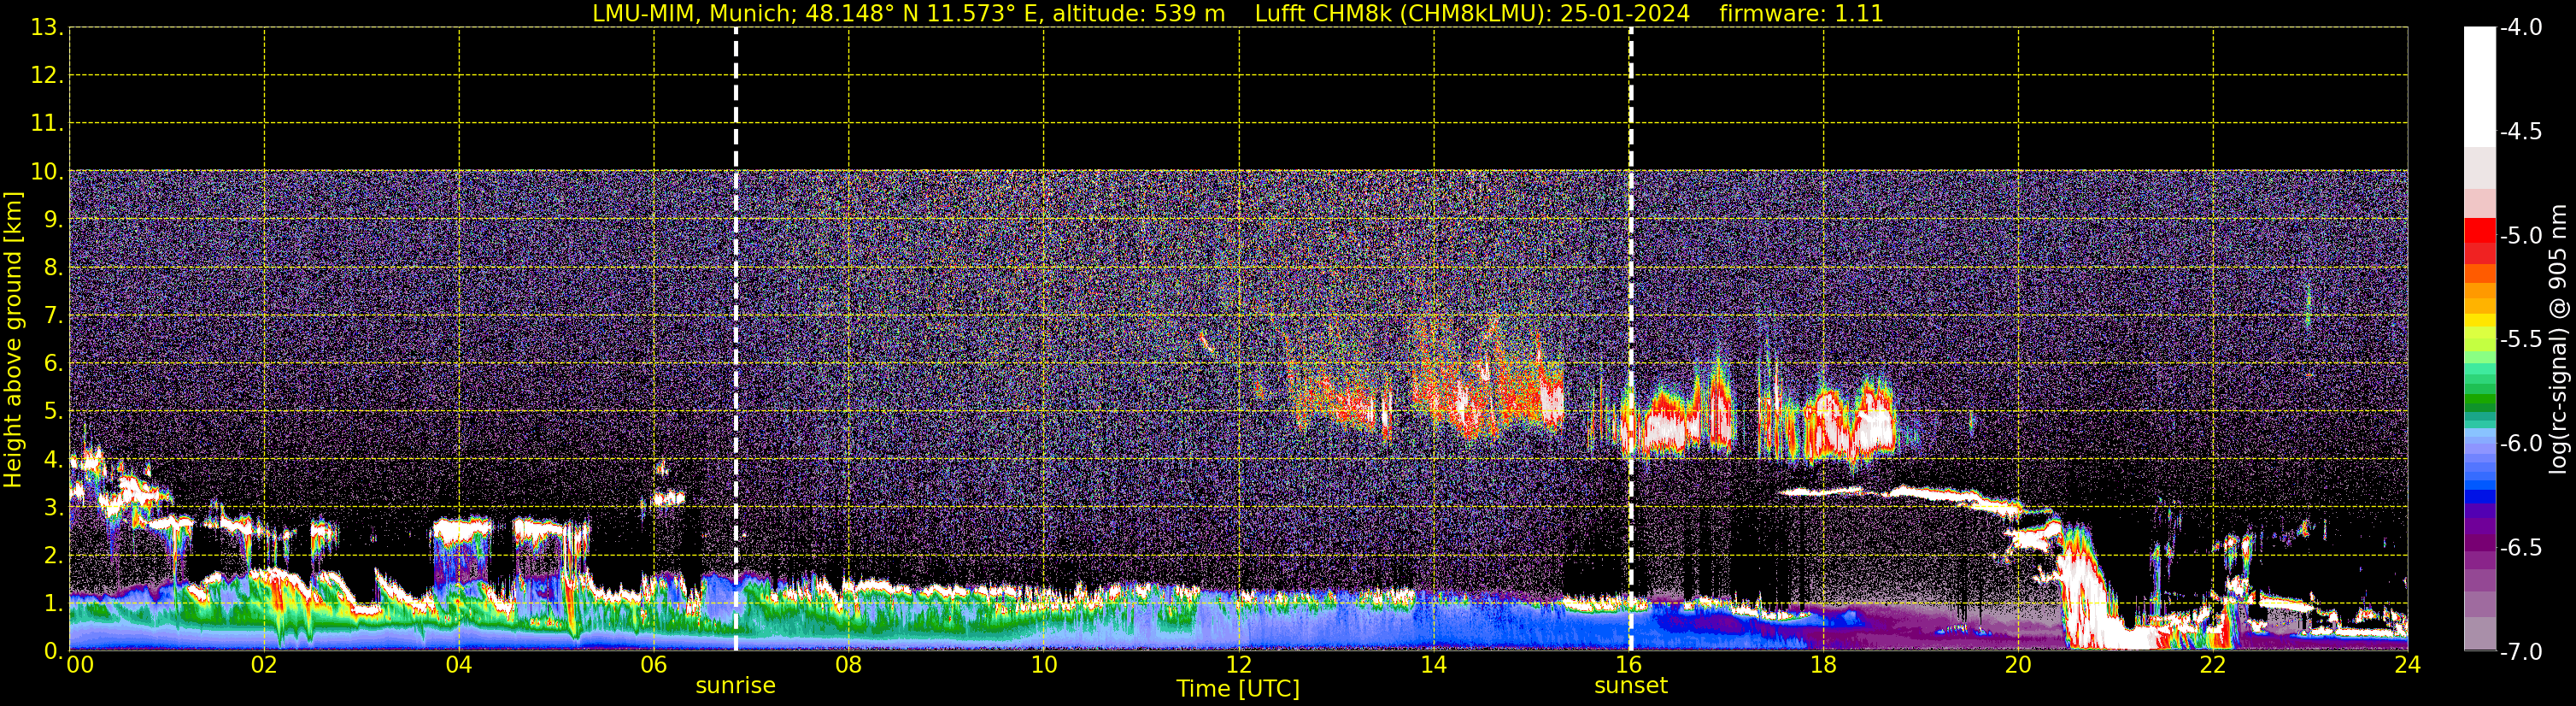Click the "24" time axis tick label
Viewport: 2576px width, 706px height.
coord(2408,665)
